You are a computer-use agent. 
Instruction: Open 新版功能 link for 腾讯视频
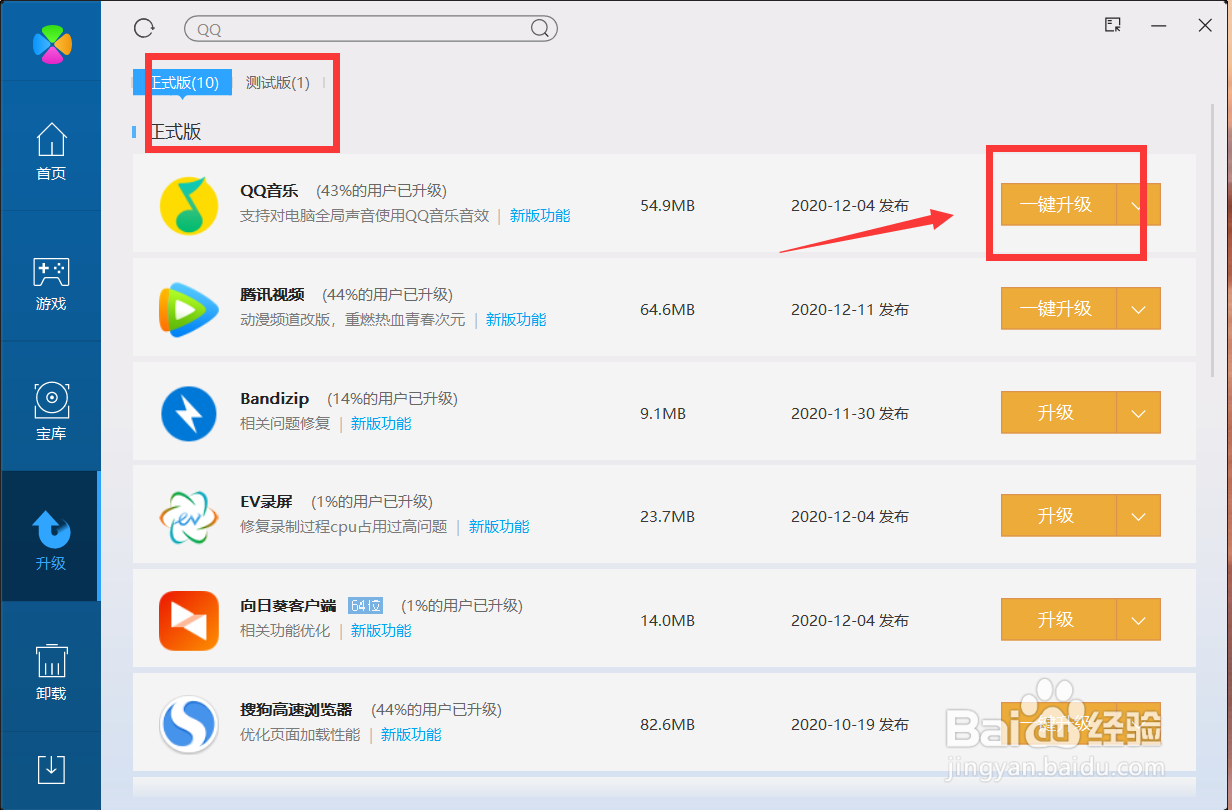point(516,319)
